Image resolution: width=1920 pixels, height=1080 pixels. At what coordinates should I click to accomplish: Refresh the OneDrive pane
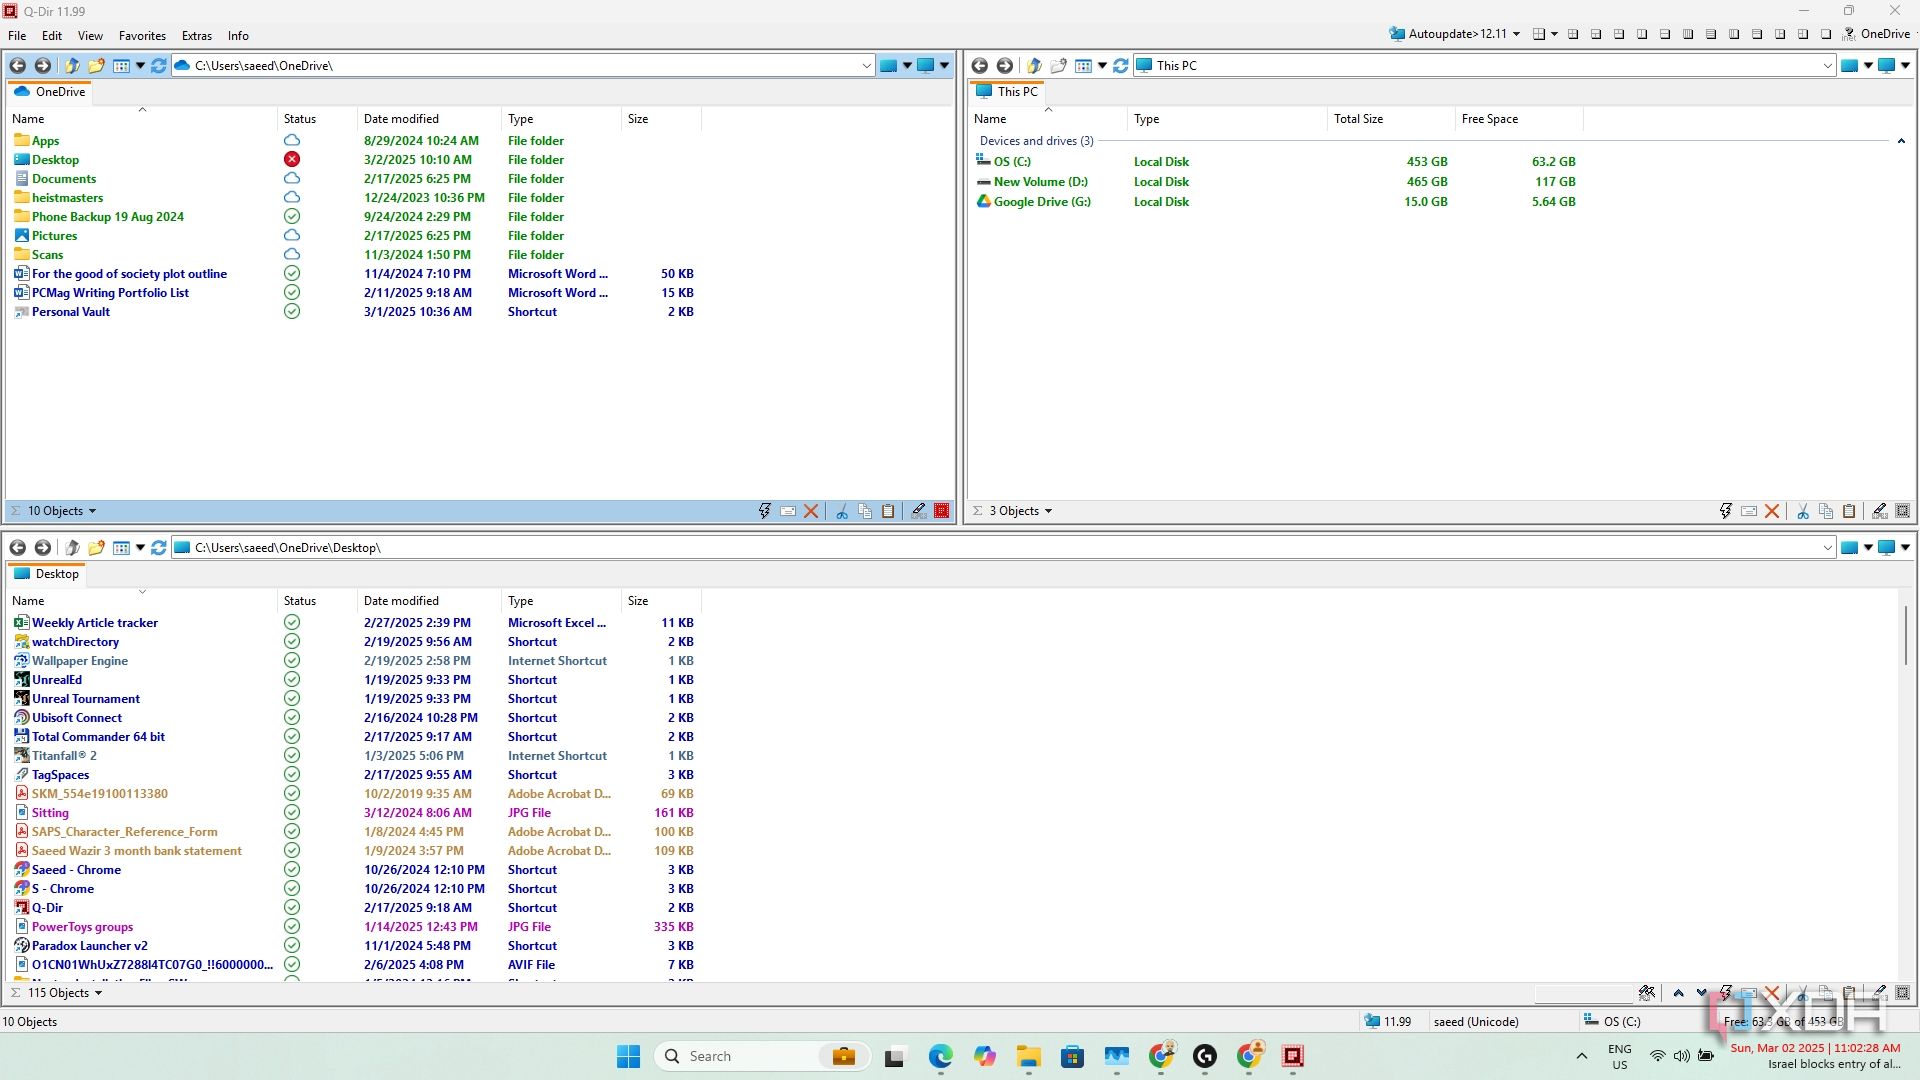tap(158, 66)
